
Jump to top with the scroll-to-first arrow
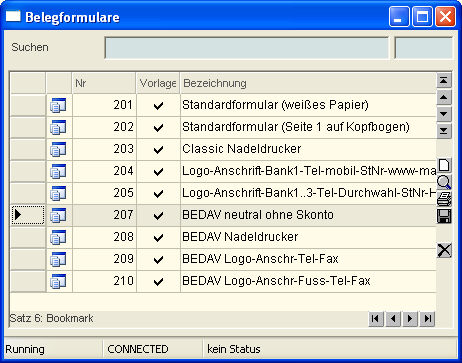pyautogui.click(x=444, y=80)
